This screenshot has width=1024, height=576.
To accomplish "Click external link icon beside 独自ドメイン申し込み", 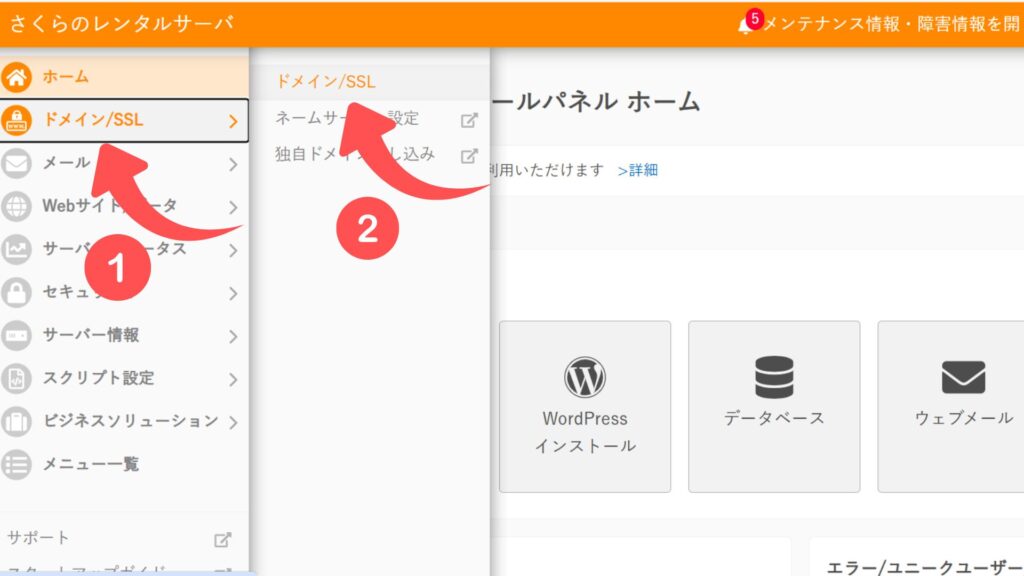I will coord(469,156).
